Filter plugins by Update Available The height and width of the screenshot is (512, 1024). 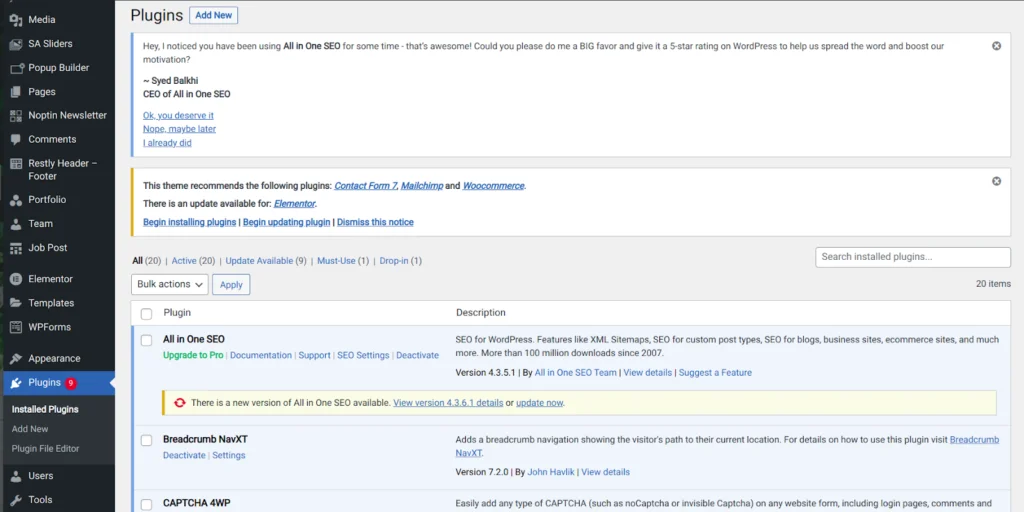pos(259,261)
